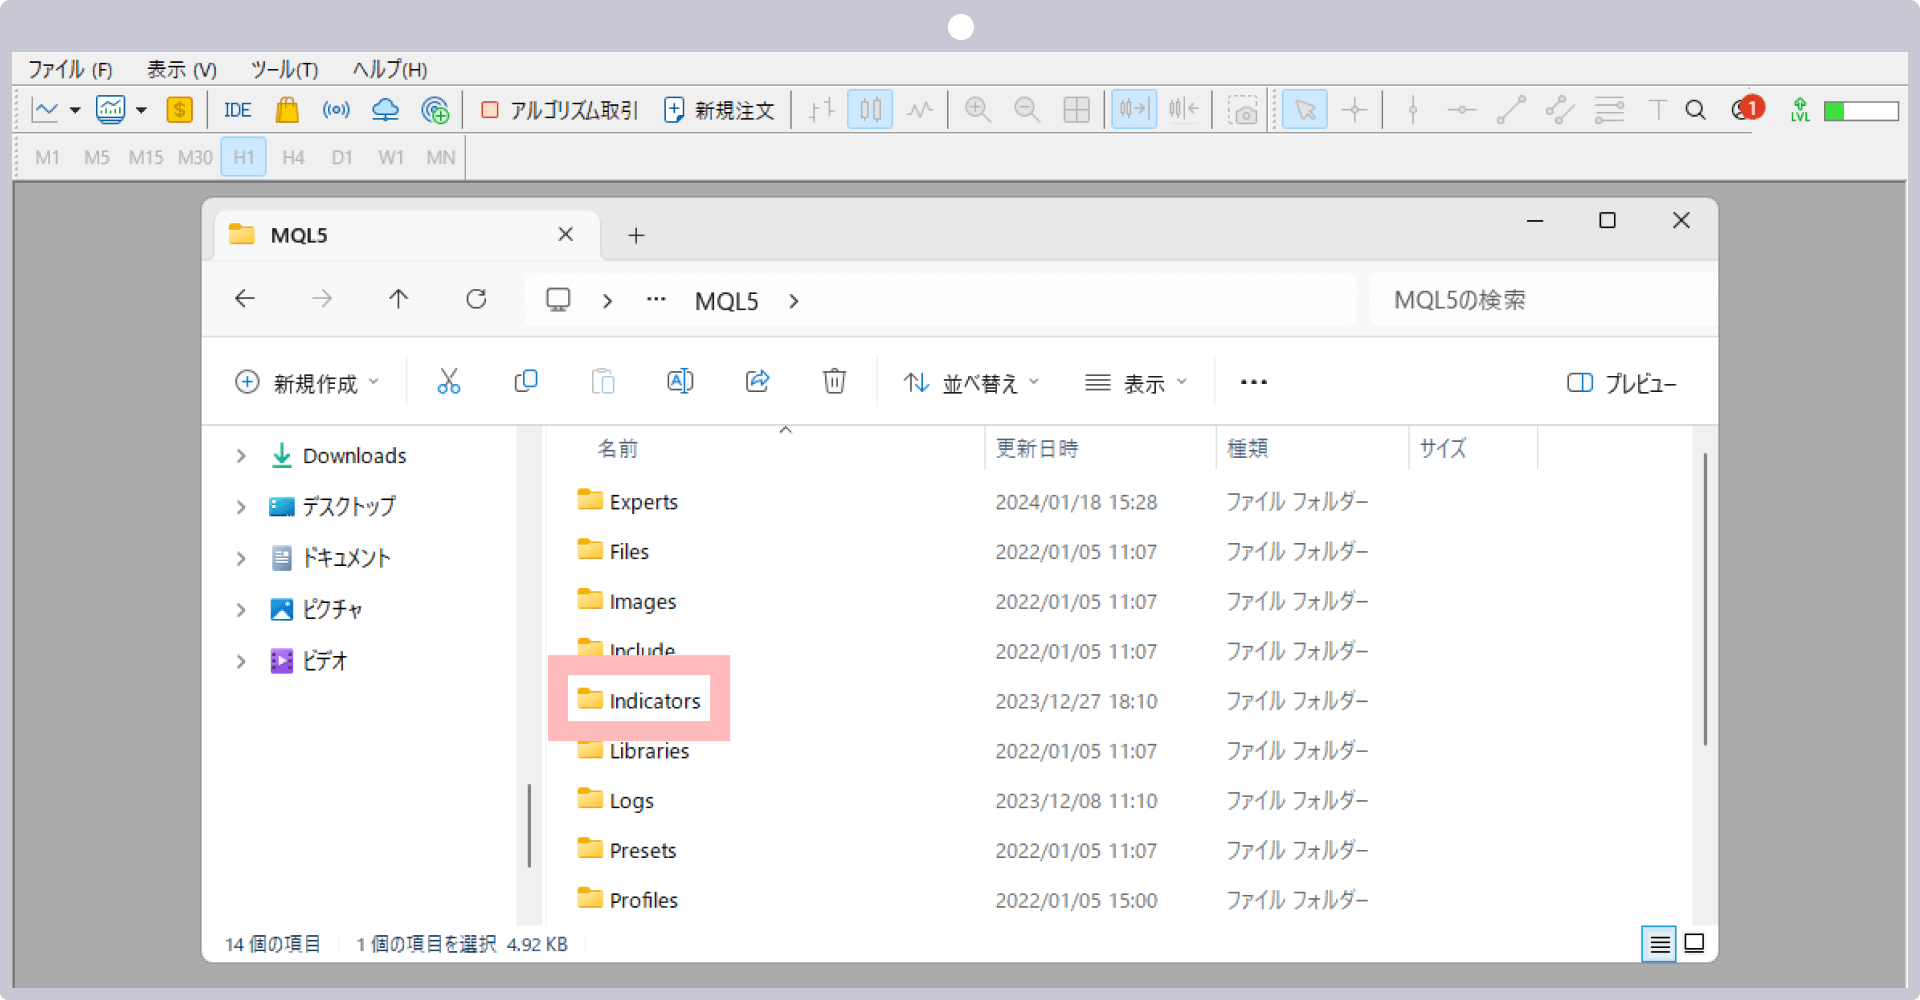Open the ヘルプ(H) menu

[390, 70]
